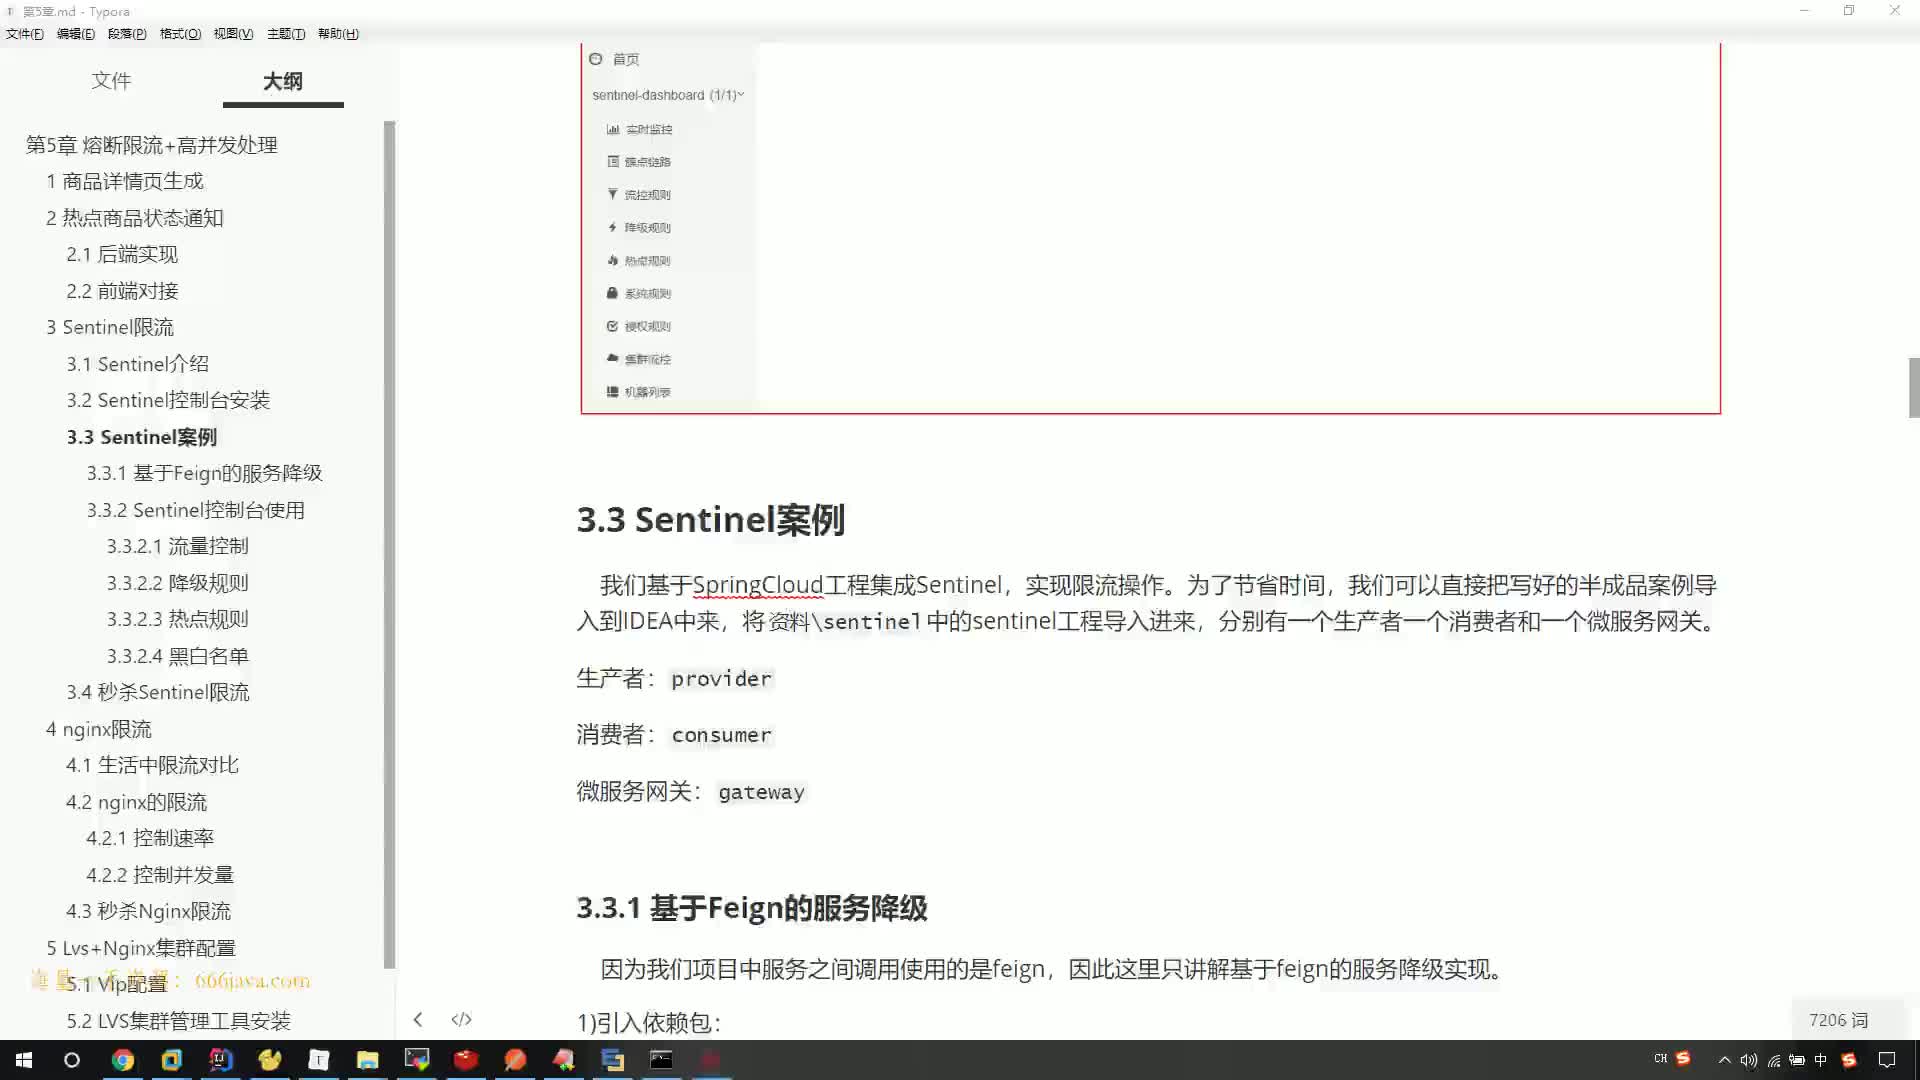This screenshot has width=1920, height=1080.
Task: Open the 文件(F) menu
Action: point(25,34)
